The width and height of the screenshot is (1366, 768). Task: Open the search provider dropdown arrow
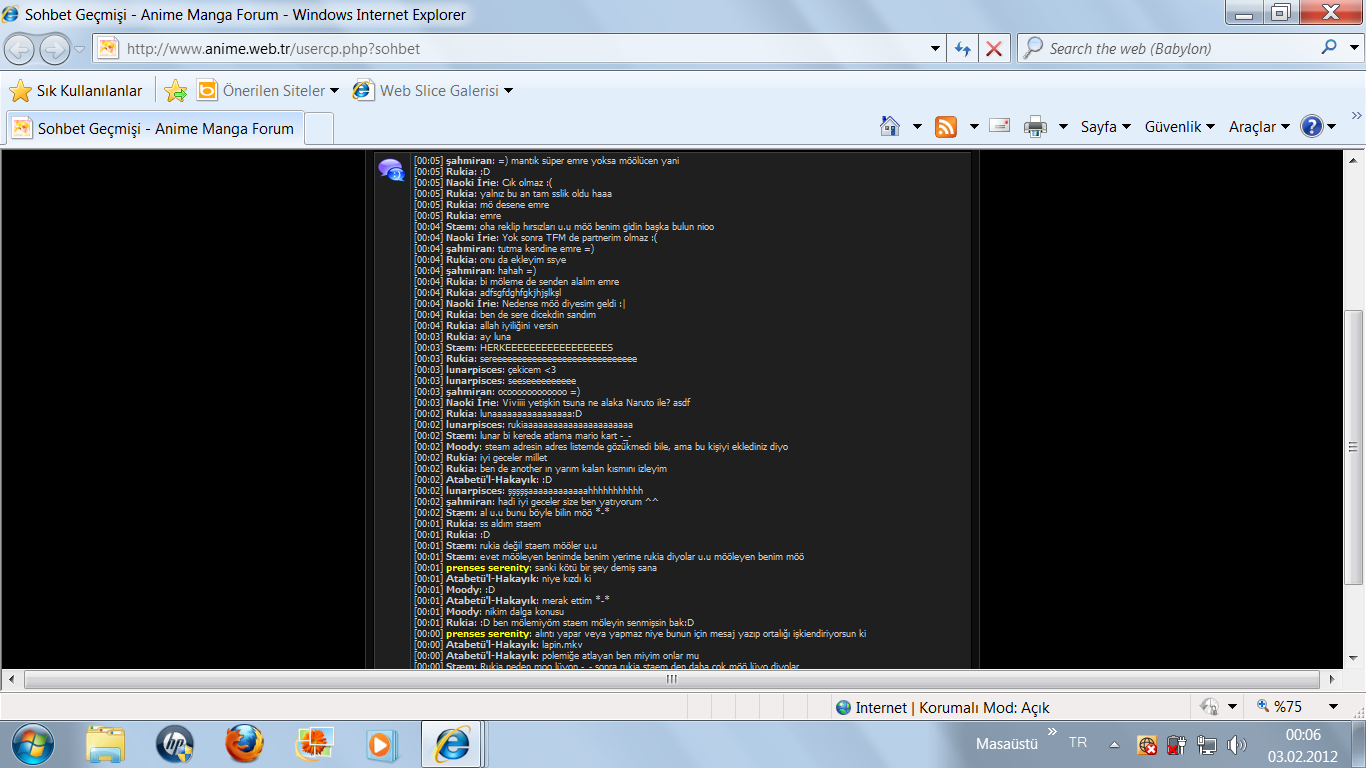(1354, 48)
